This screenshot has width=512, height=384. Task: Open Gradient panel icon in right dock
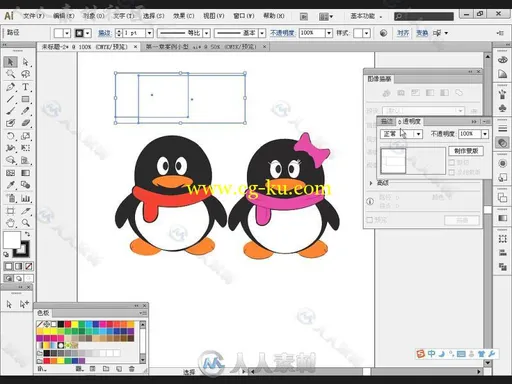click(x=502, y=218)
